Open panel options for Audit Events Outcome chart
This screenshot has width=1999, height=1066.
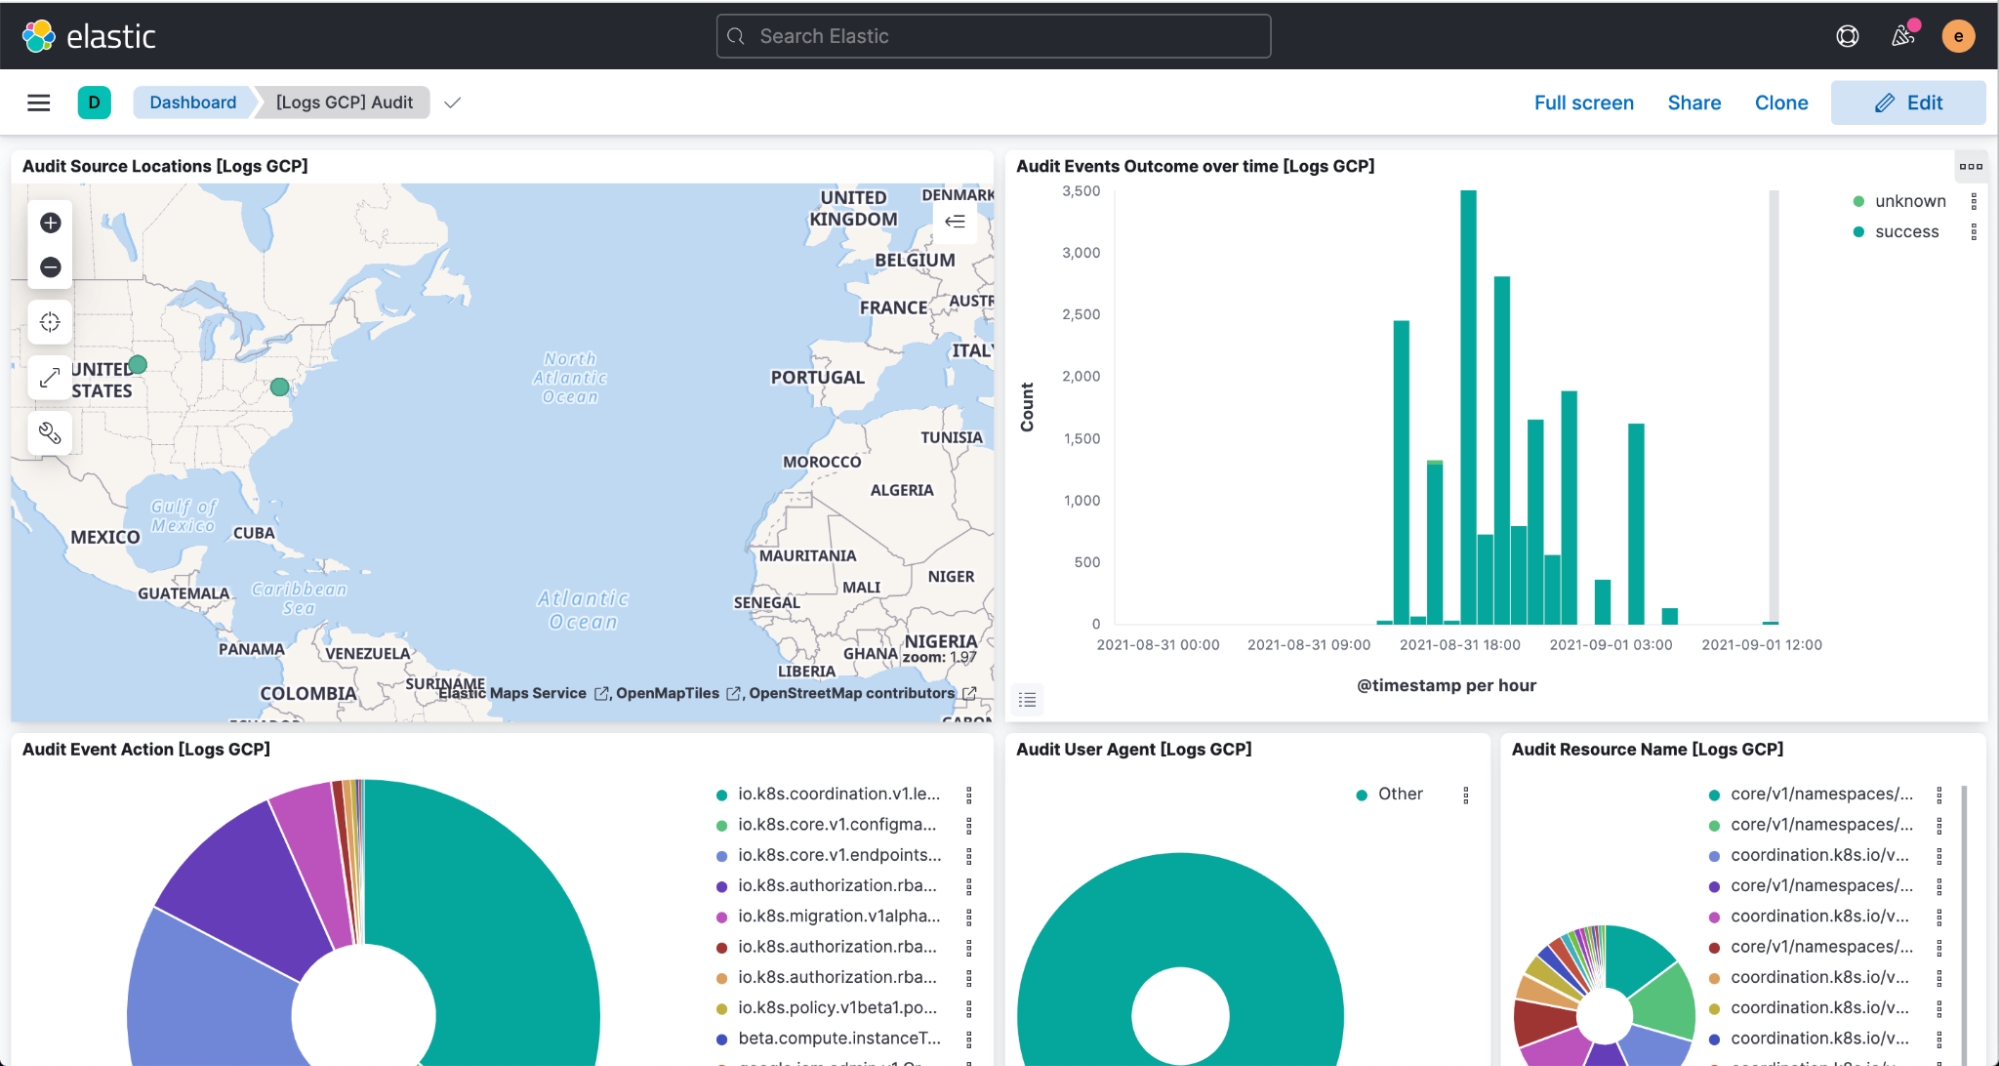tap(1969, 166)
